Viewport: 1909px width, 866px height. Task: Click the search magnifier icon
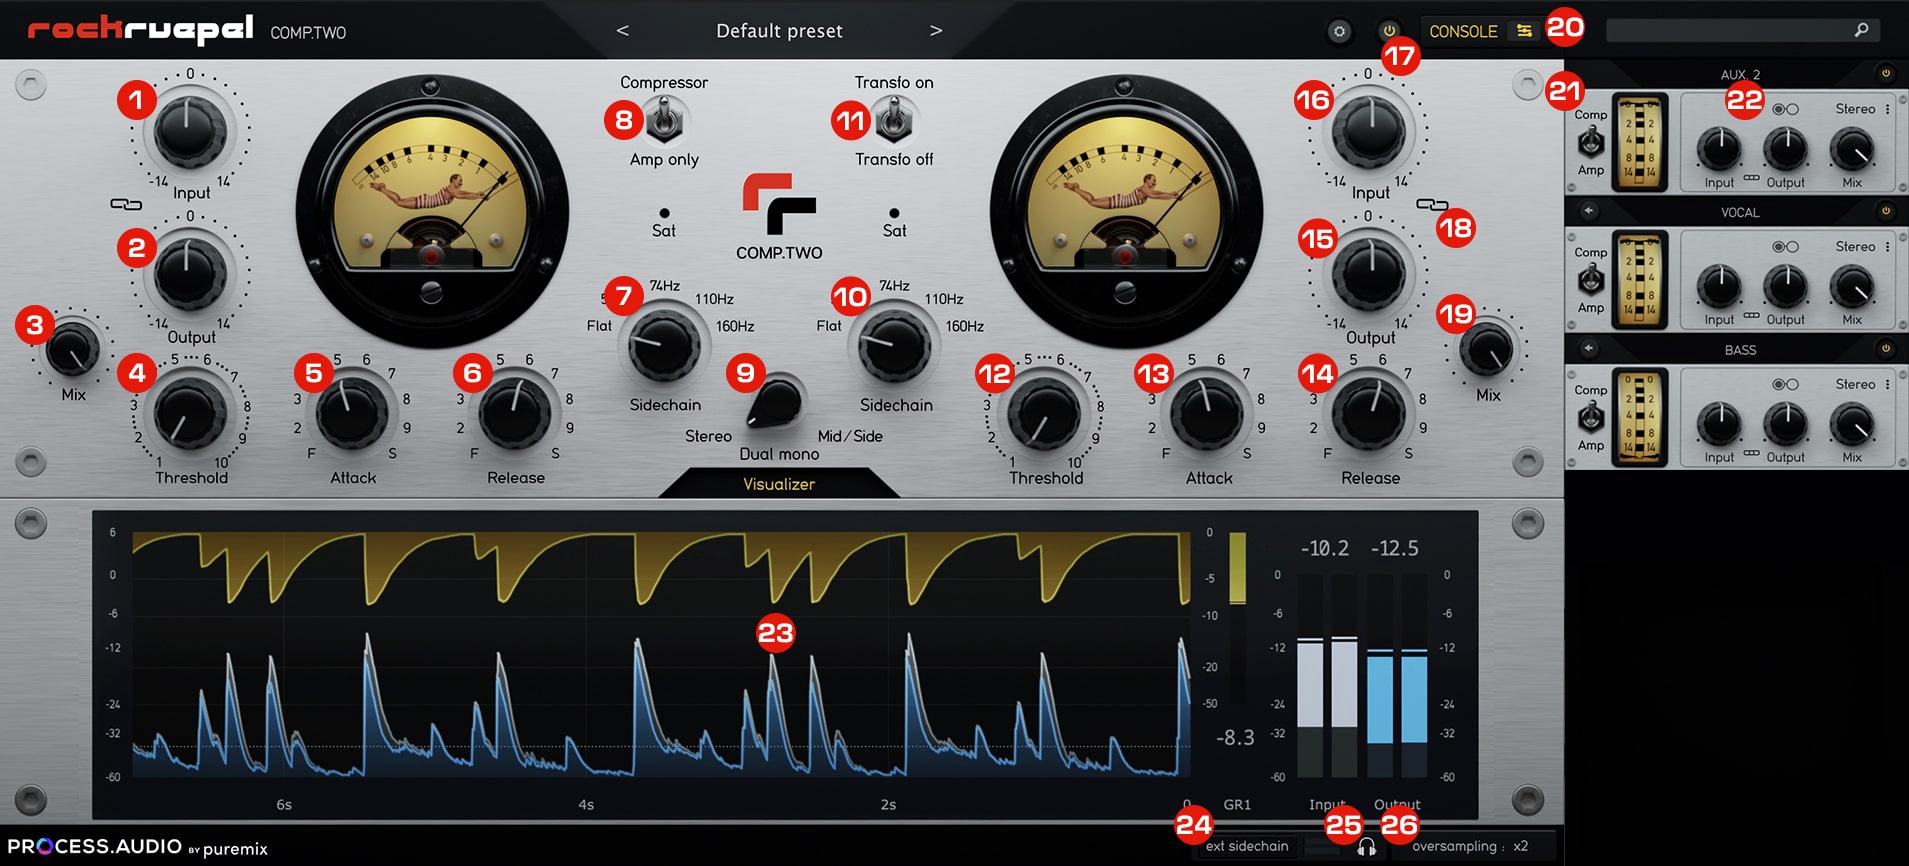point(1861,30)
